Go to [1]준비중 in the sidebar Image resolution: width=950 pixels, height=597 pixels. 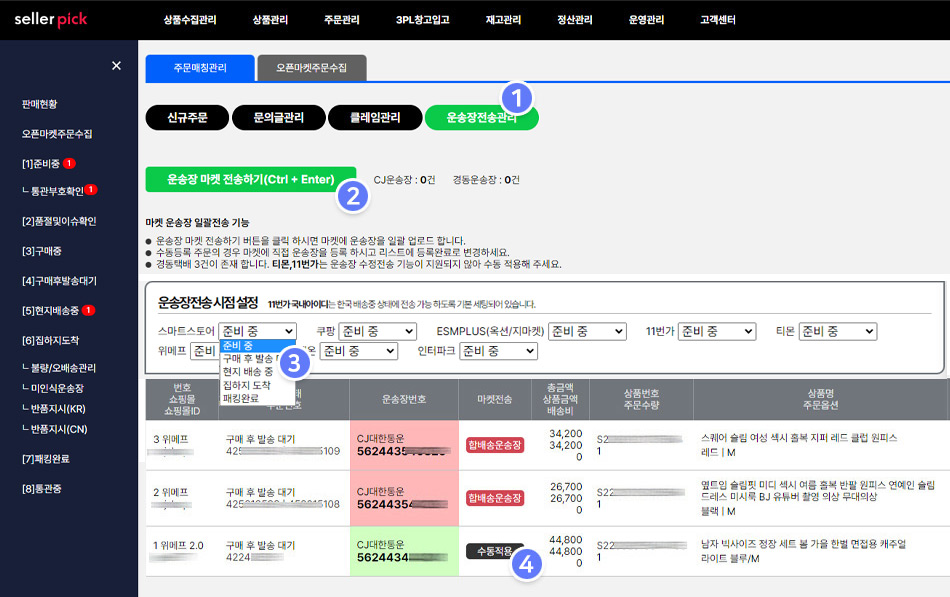pyautogui.click(x=42, y=163)
